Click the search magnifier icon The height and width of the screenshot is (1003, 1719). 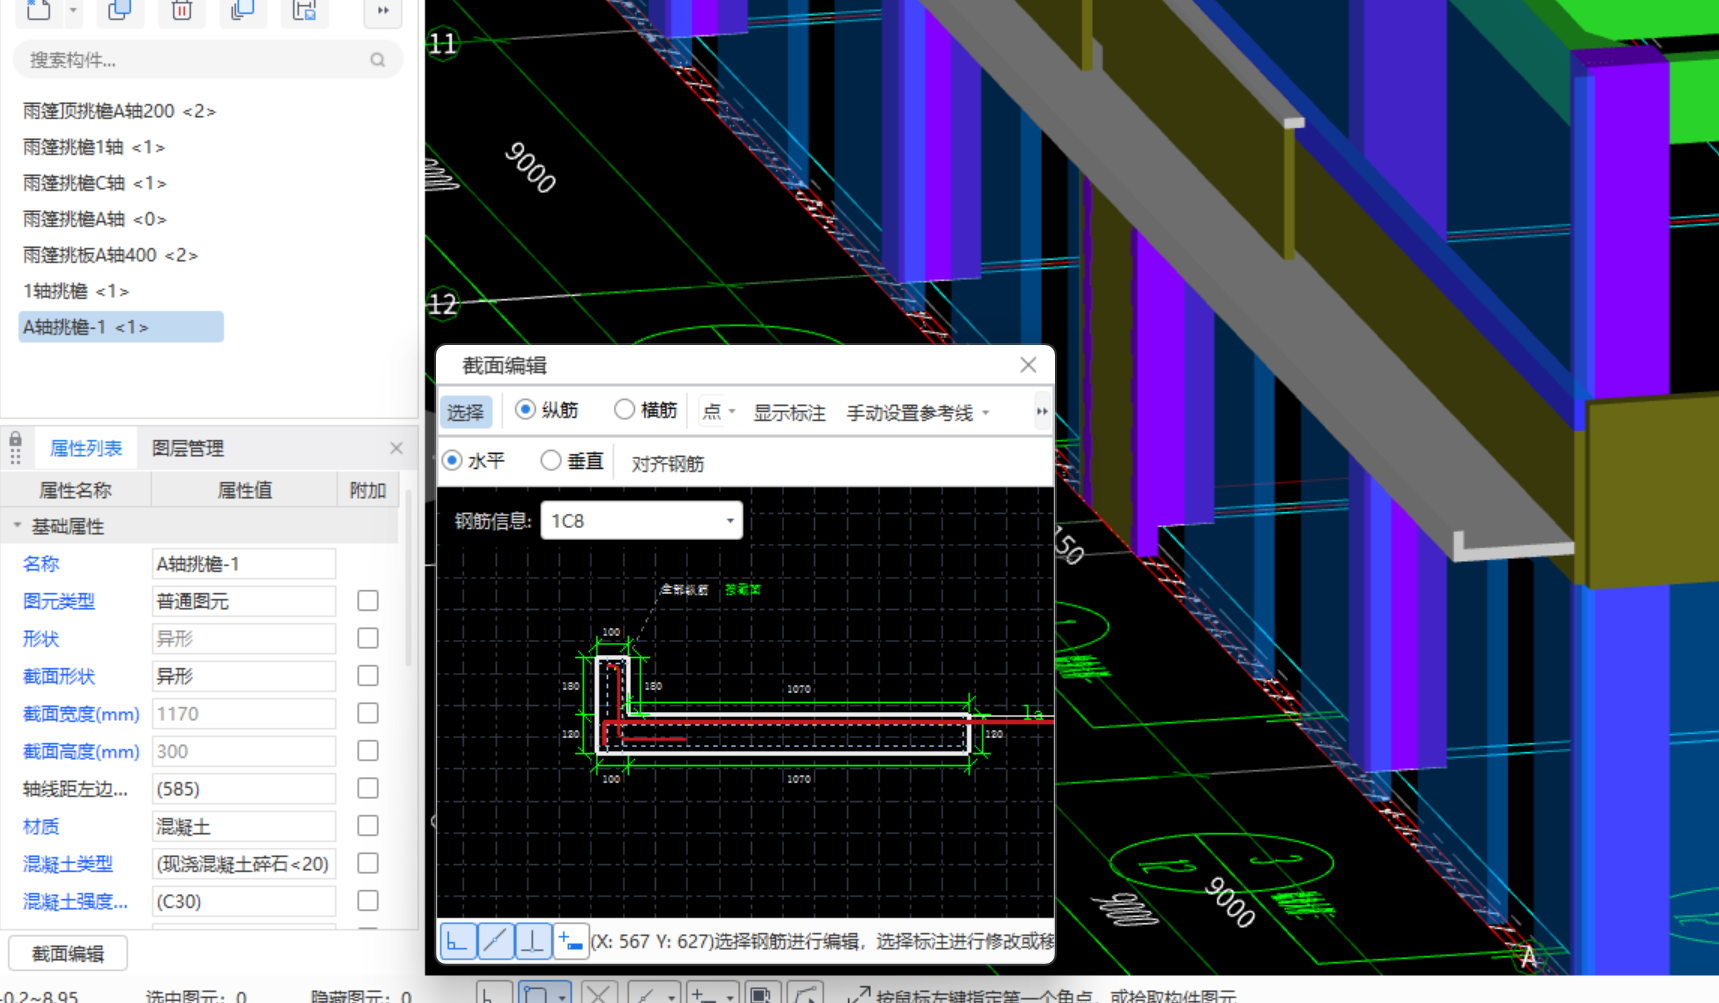[x=377, y=60]
